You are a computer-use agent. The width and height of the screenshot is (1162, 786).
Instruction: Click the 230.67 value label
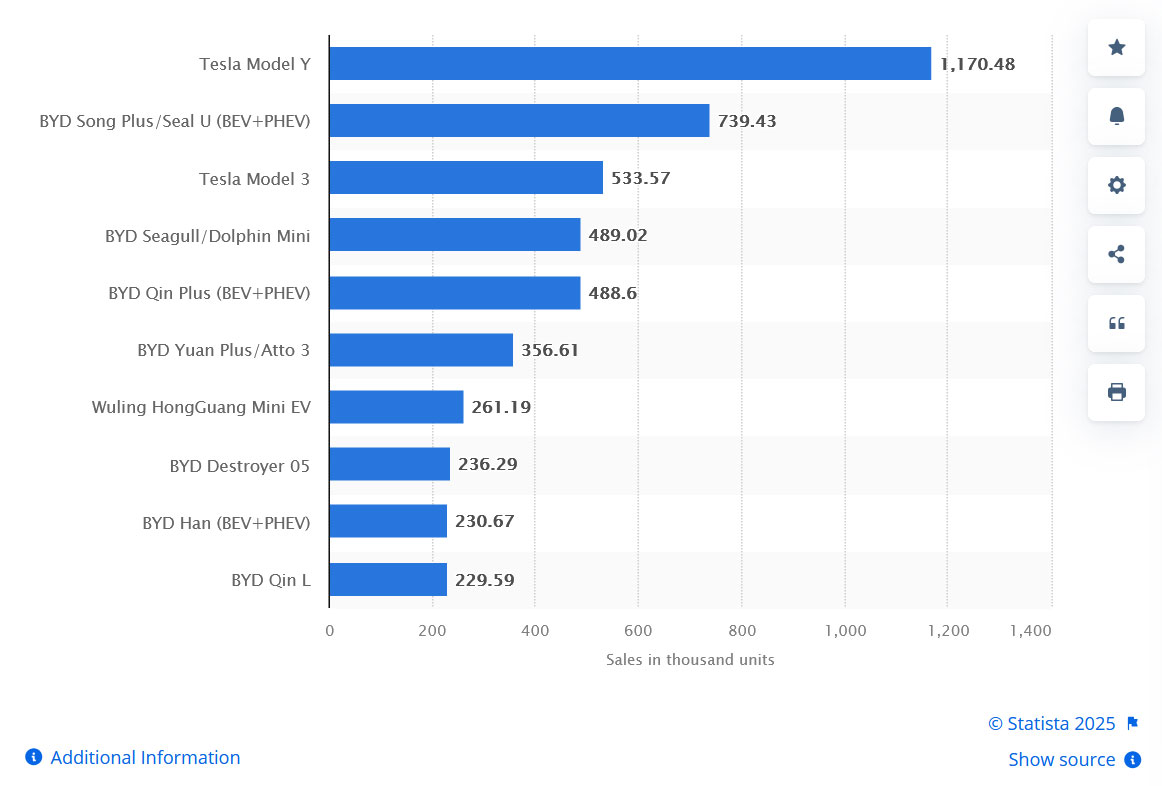tap(485, 522)
